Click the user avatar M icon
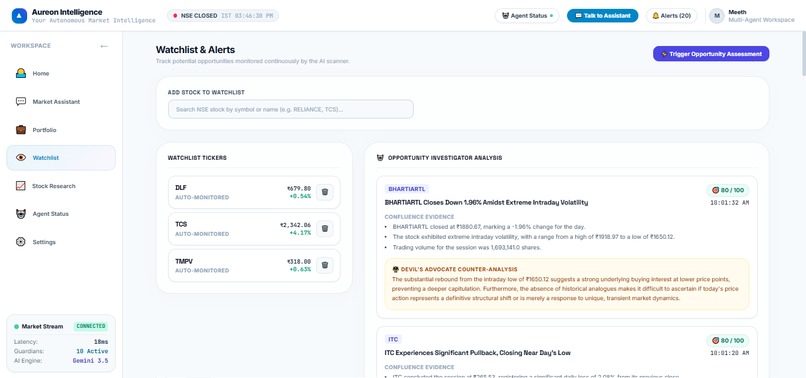 717,16
